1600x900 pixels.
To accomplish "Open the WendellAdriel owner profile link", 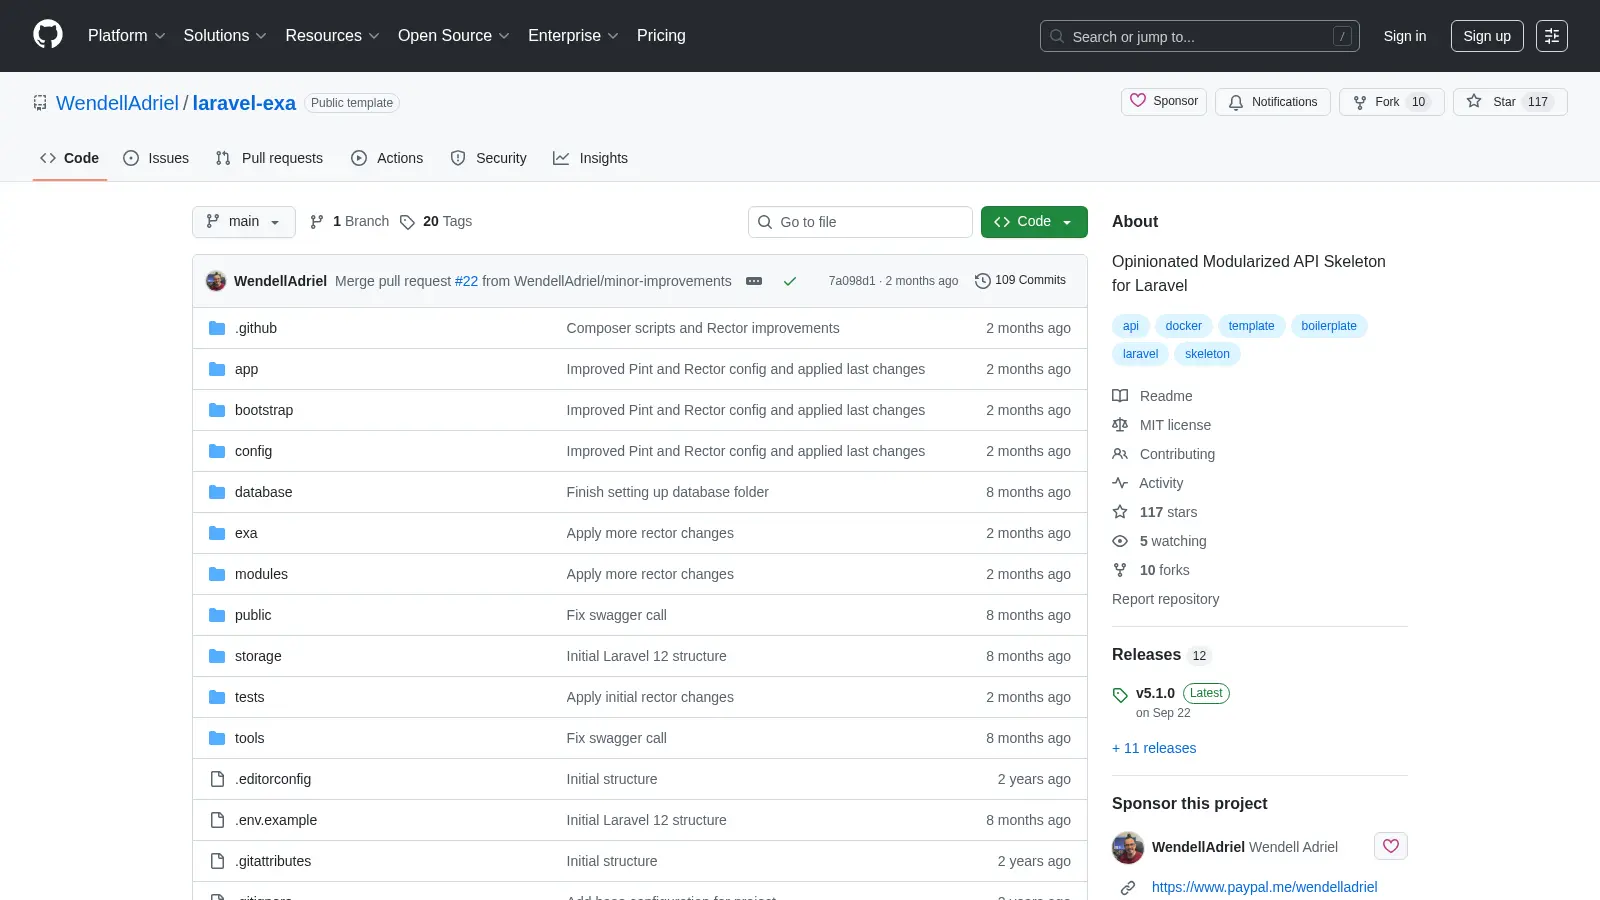I will pyautogui.click(x=117, y=103).
